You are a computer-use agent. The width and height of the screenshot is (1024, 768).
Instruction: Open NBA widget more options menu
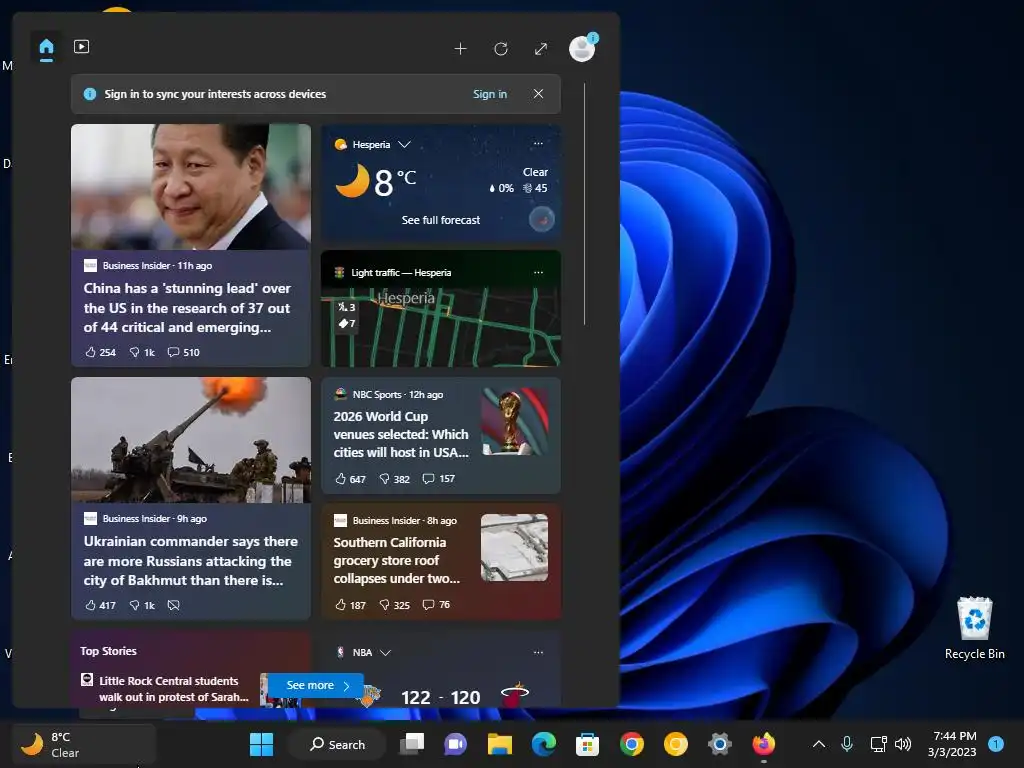538,652
